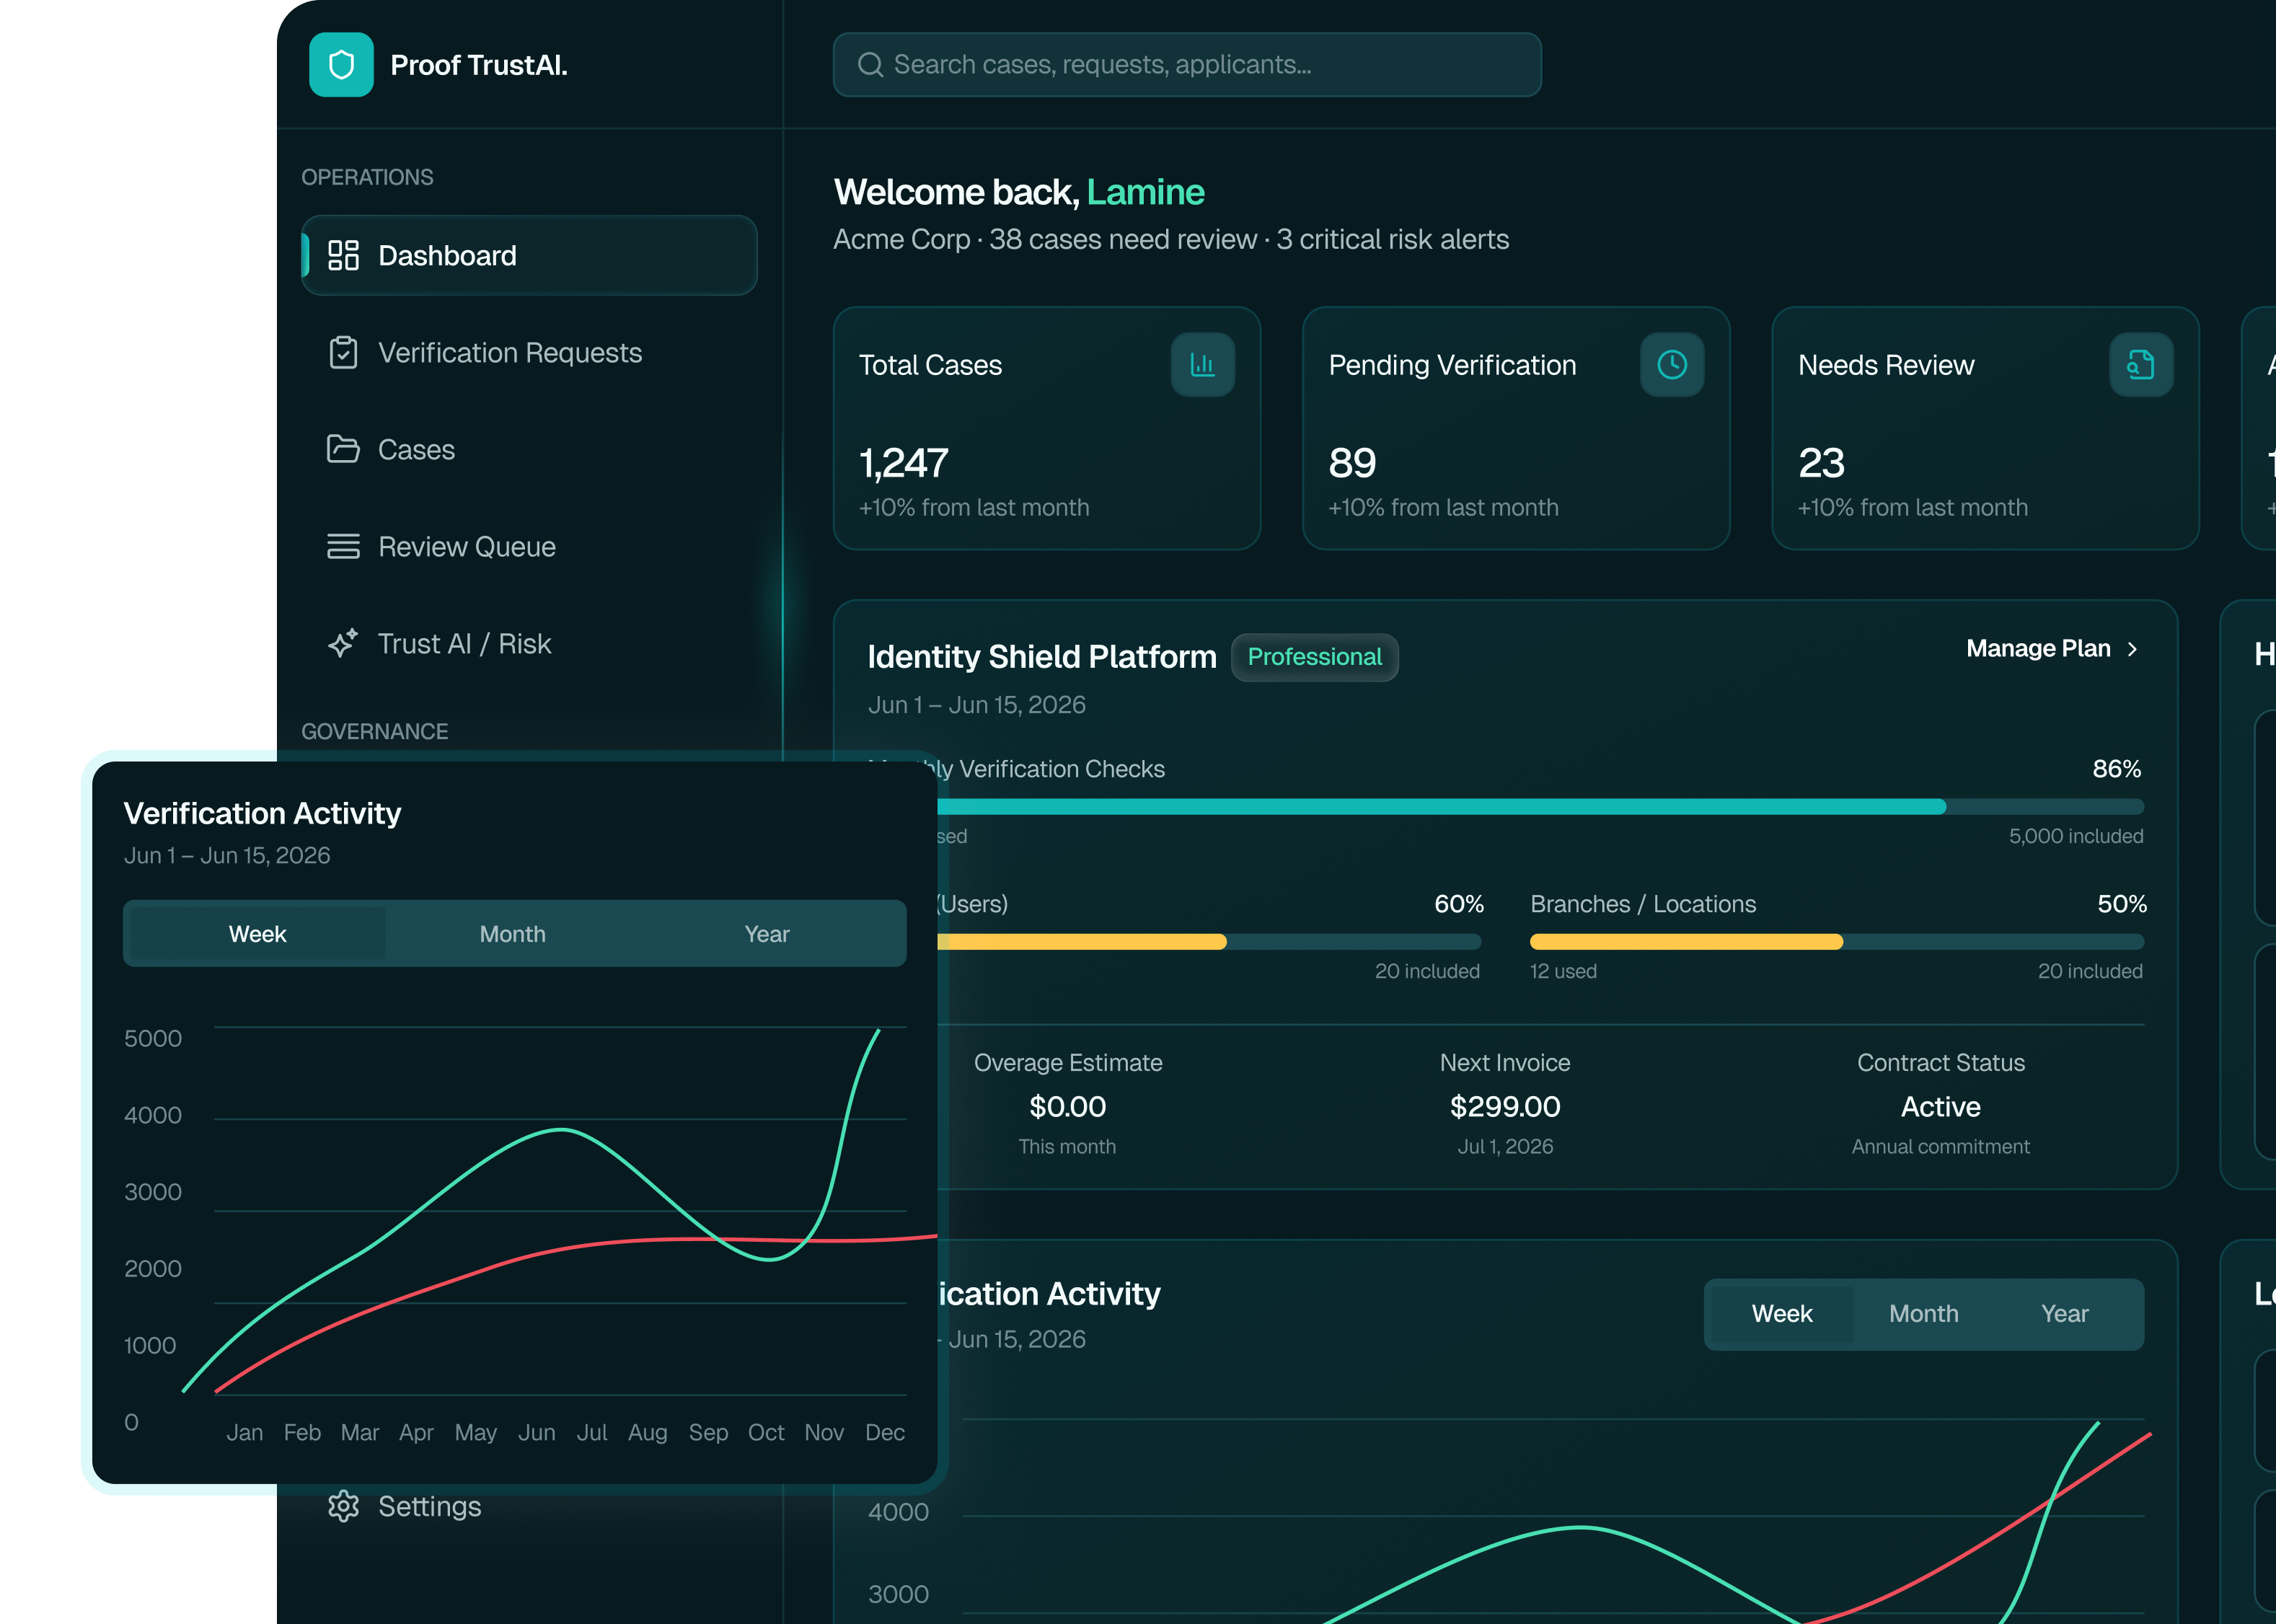
Task: Click the Users 60% yellow progress bar
Action: pyautogui.click(x=1209, y=942)
